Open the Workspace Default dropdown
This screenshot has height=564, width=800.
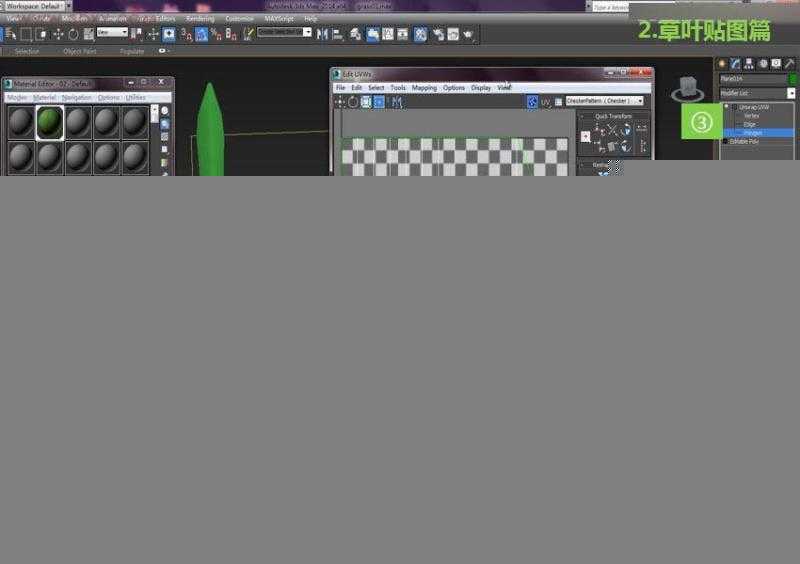(38, 6)
